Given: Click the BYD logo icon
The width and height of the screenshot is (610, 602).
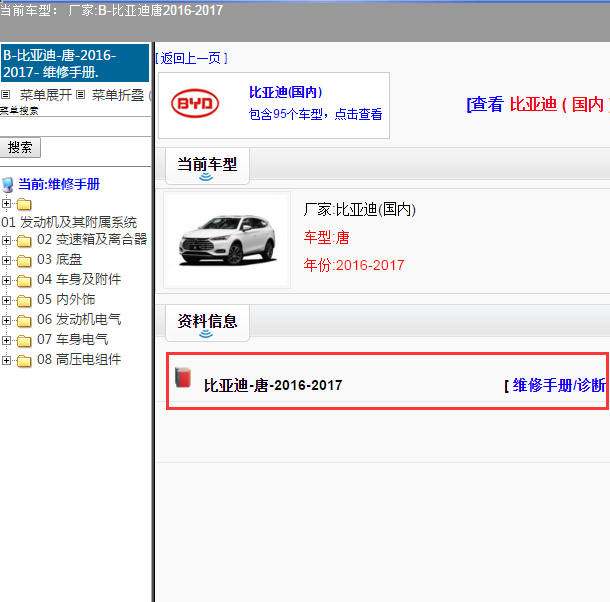Looking at the screenshot, I should pyautogui.click(x=195, y=104).
